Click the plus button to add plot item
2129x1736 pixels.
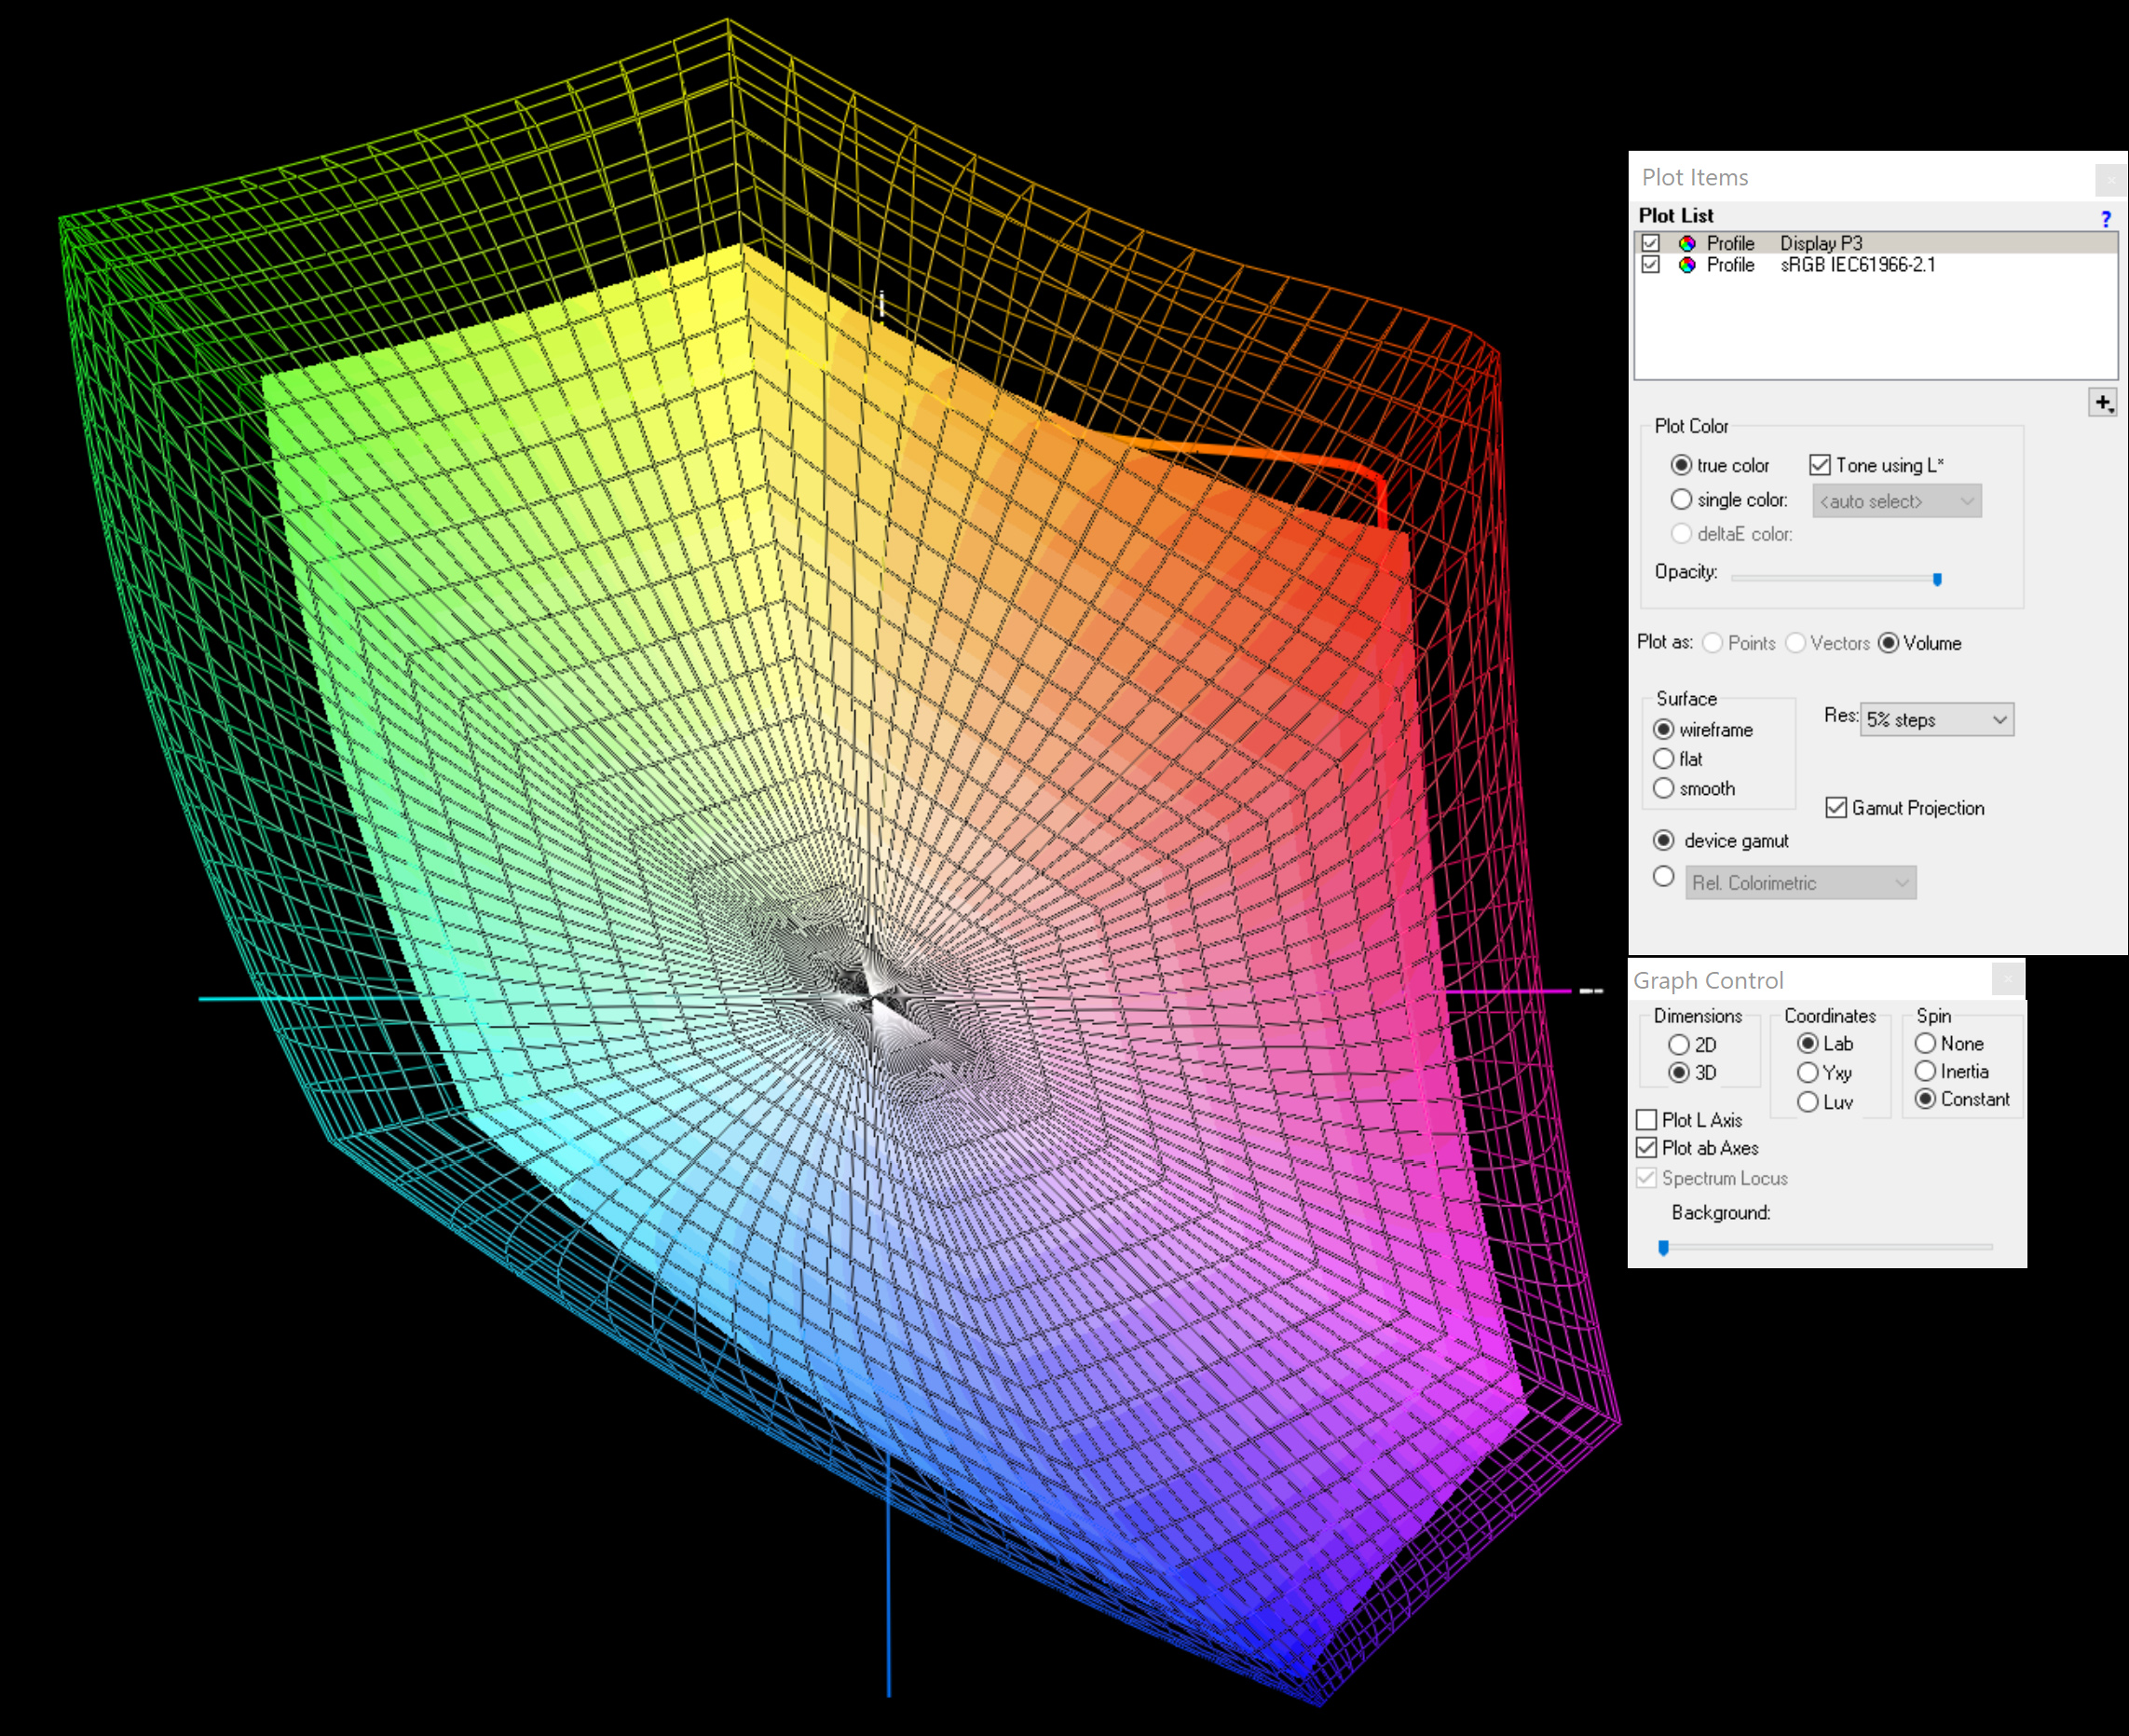point(2102,403)
